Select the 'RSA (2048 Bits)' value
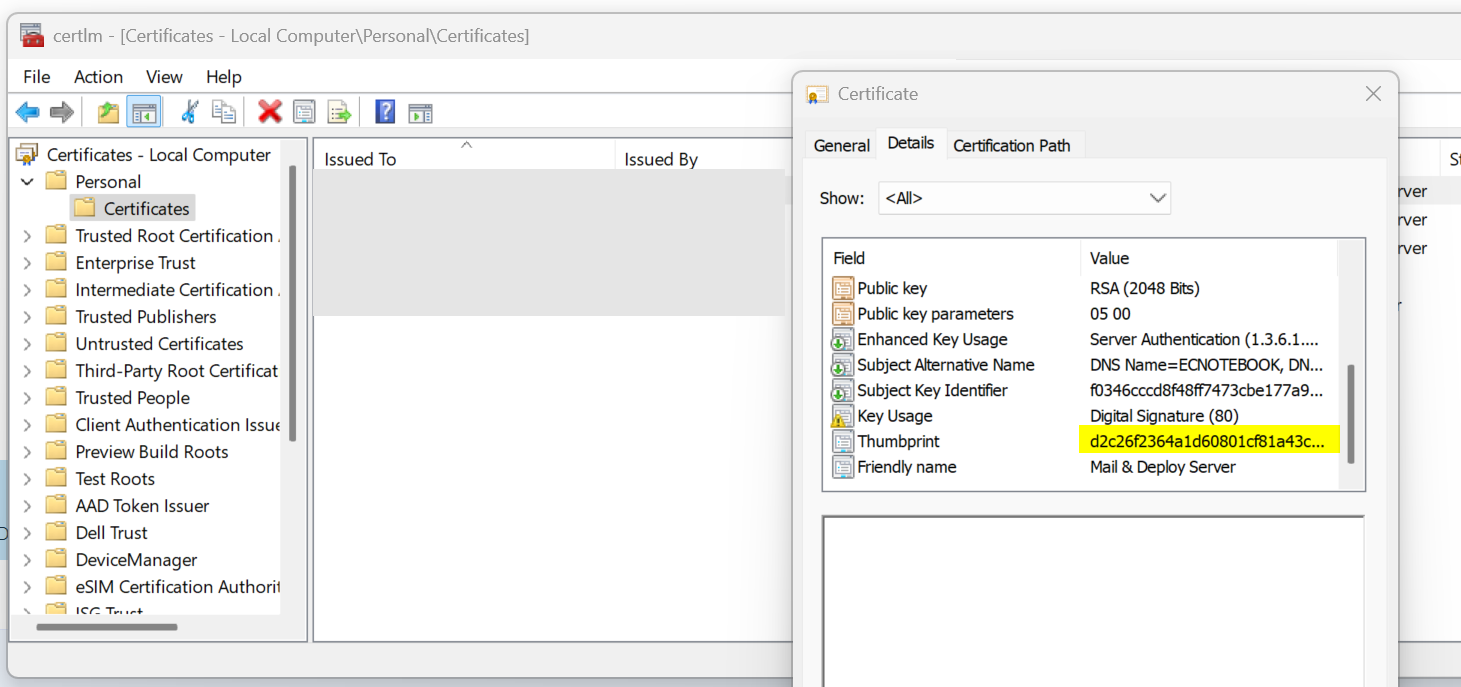This screenshot has width=1461, height=687. [1144, 288]
